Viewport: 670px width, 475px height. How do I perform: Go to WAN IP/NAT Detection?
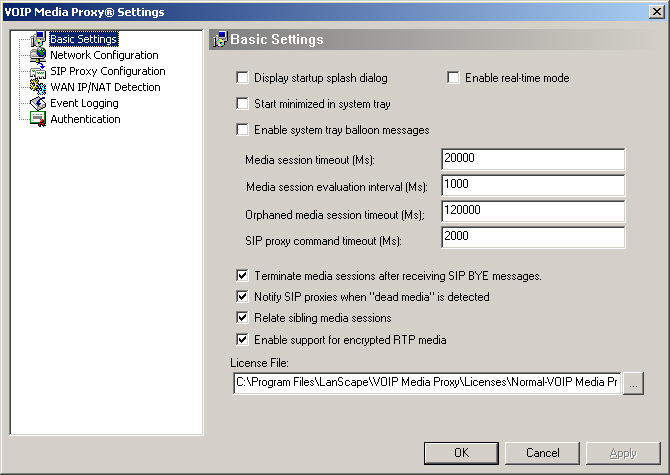[105, 87]
